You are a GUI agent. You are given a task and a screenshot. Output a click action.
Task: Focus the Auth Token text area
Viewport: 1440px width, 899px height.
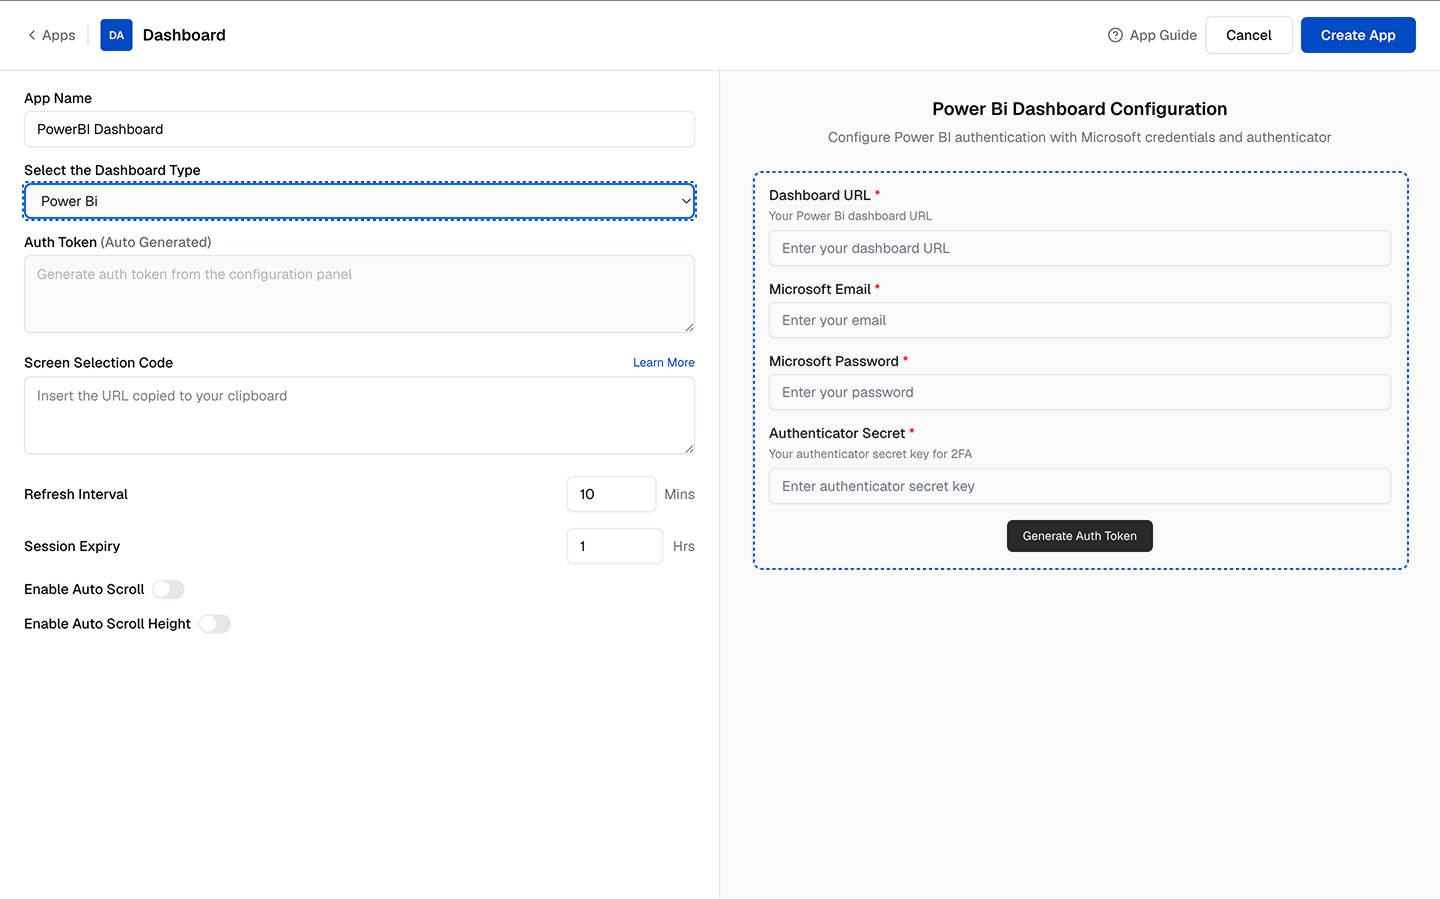point(359,294)
